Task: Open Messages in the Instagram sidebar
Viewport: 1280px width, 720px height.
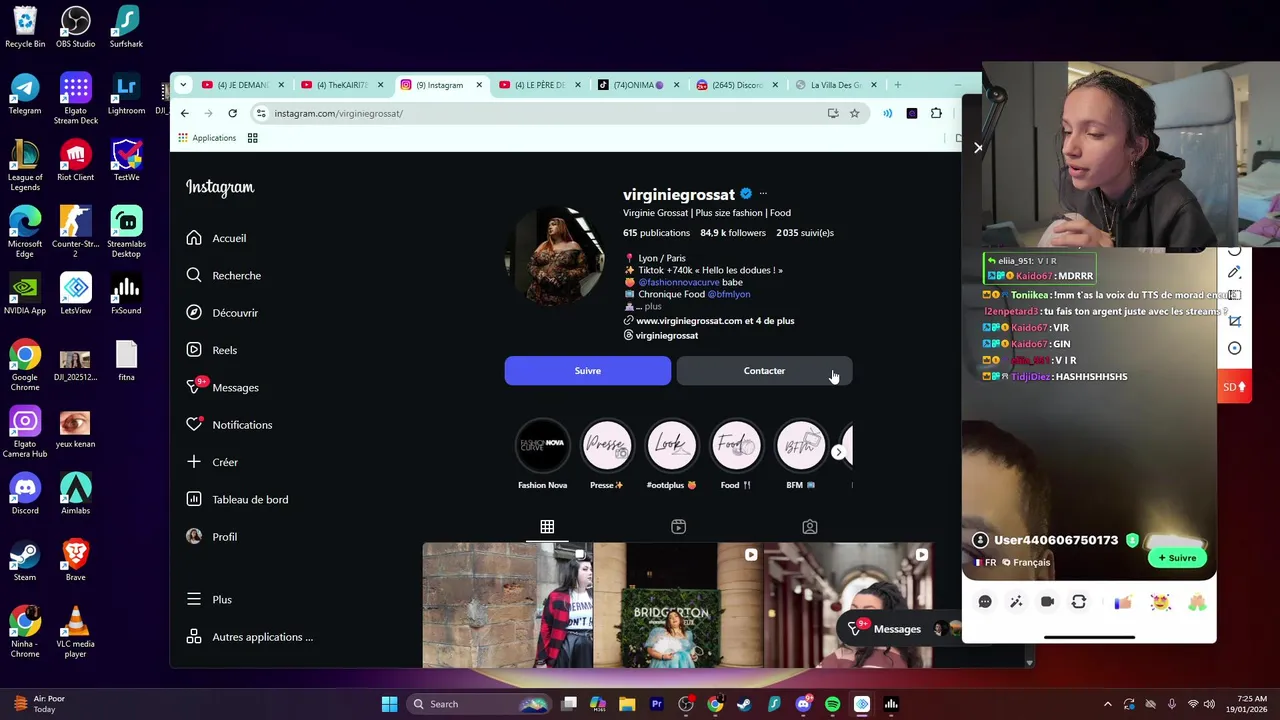Action: point(222,387)
